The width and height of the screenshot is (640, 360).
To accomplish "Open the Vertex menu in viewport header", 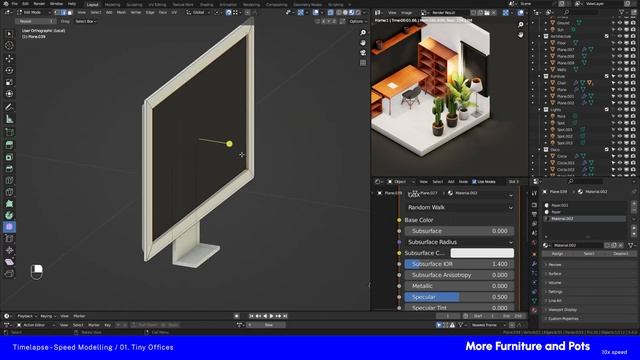I will coord(136,13).
